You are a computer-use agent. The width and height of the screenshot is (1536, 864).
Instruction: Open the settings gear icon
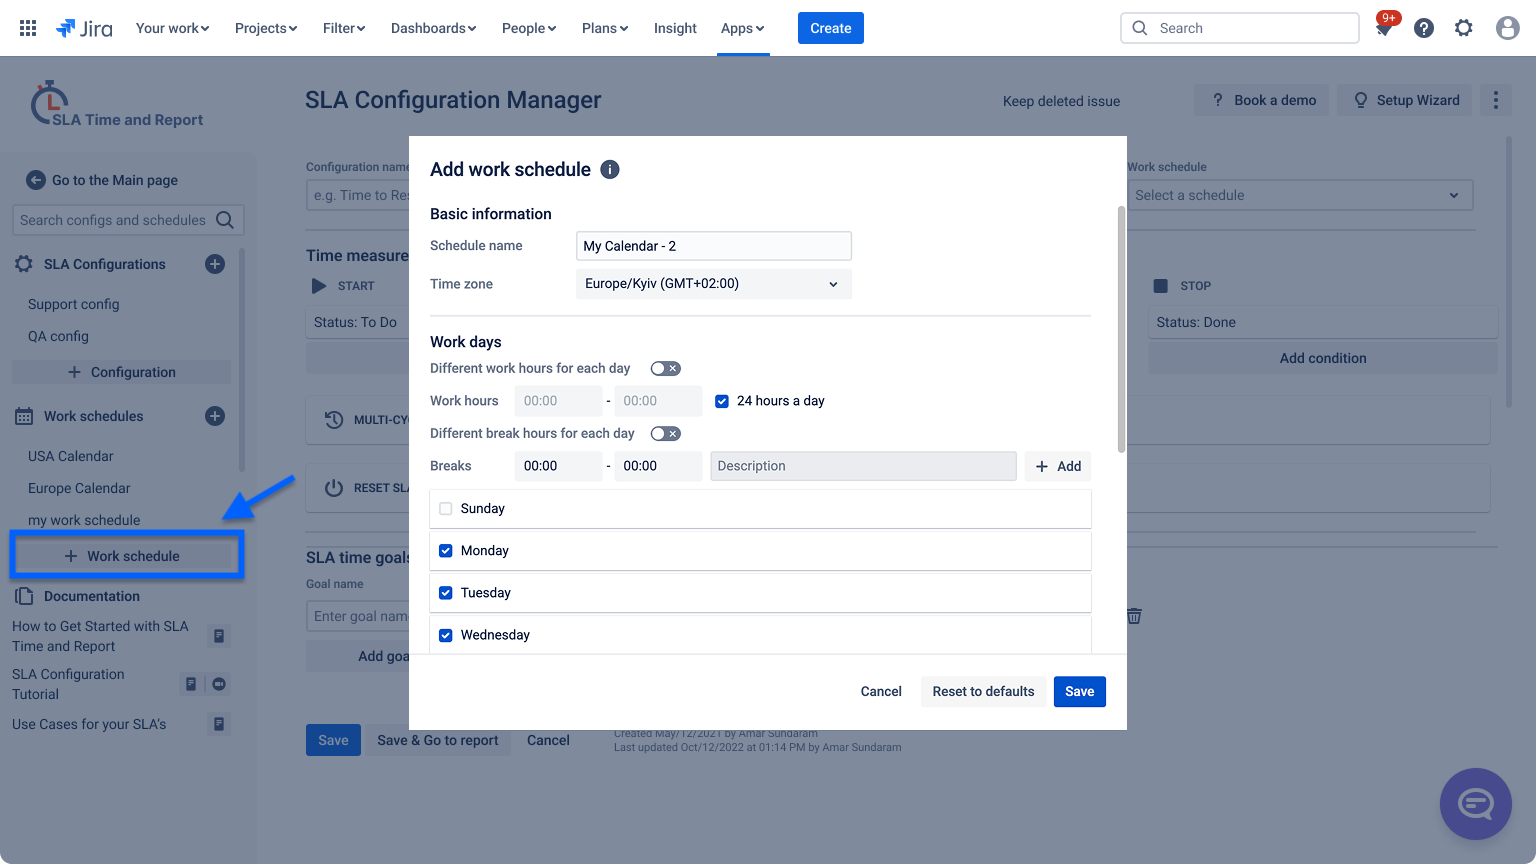[1464, 28]
